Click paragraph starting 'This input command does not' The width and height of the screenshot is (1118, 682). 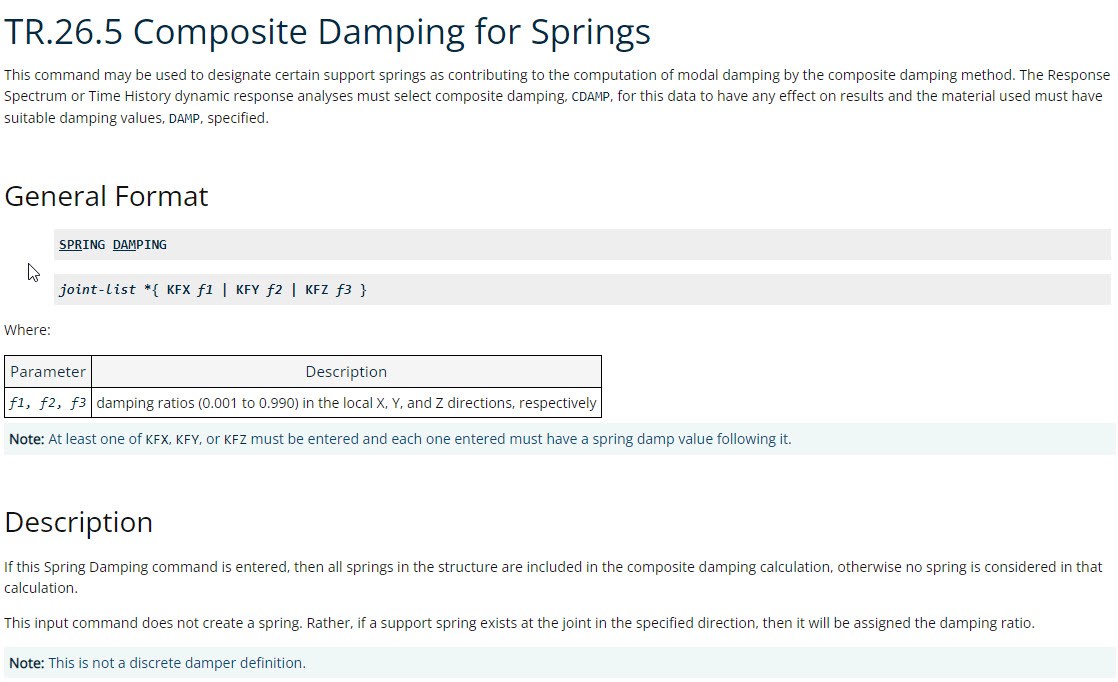(519, 623)
